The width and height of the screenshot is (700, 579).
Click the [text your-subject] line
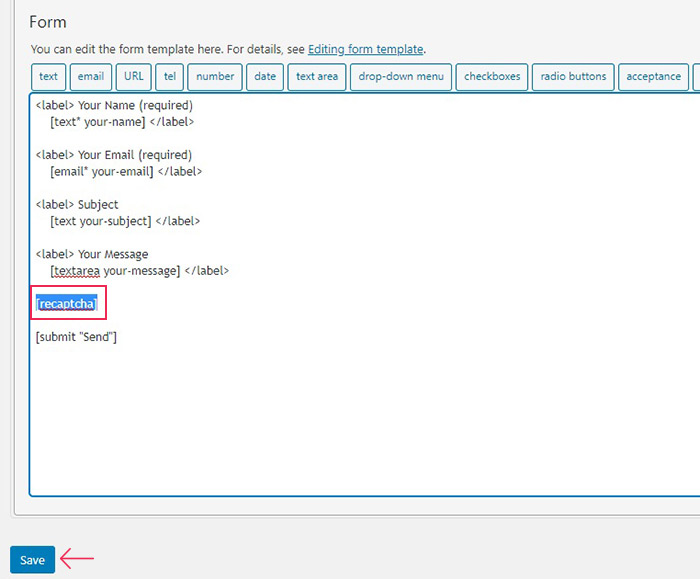[125, 221]
